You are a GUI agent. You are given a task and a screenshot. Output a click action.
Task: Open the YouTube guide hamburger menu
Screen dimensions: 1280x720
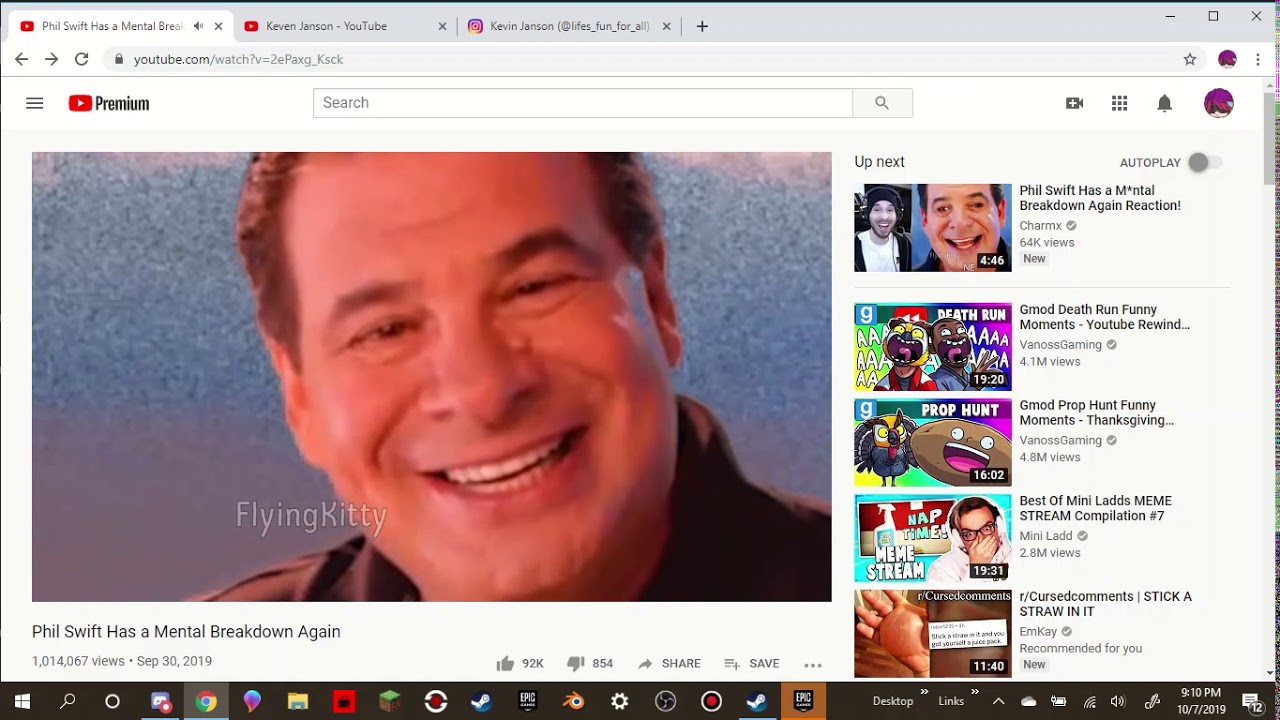pyautogui.click(x=35, y=103)
